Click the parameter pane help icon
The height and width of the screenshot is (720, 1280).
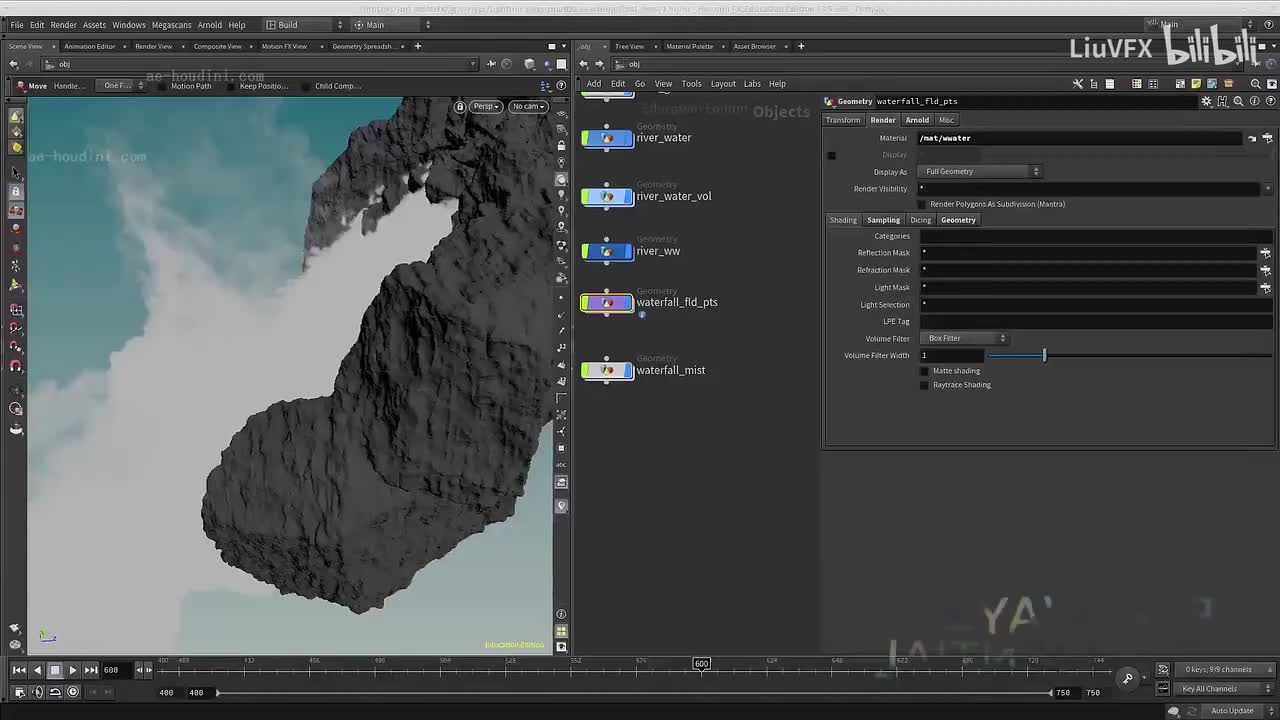(x=1270, y=101)
